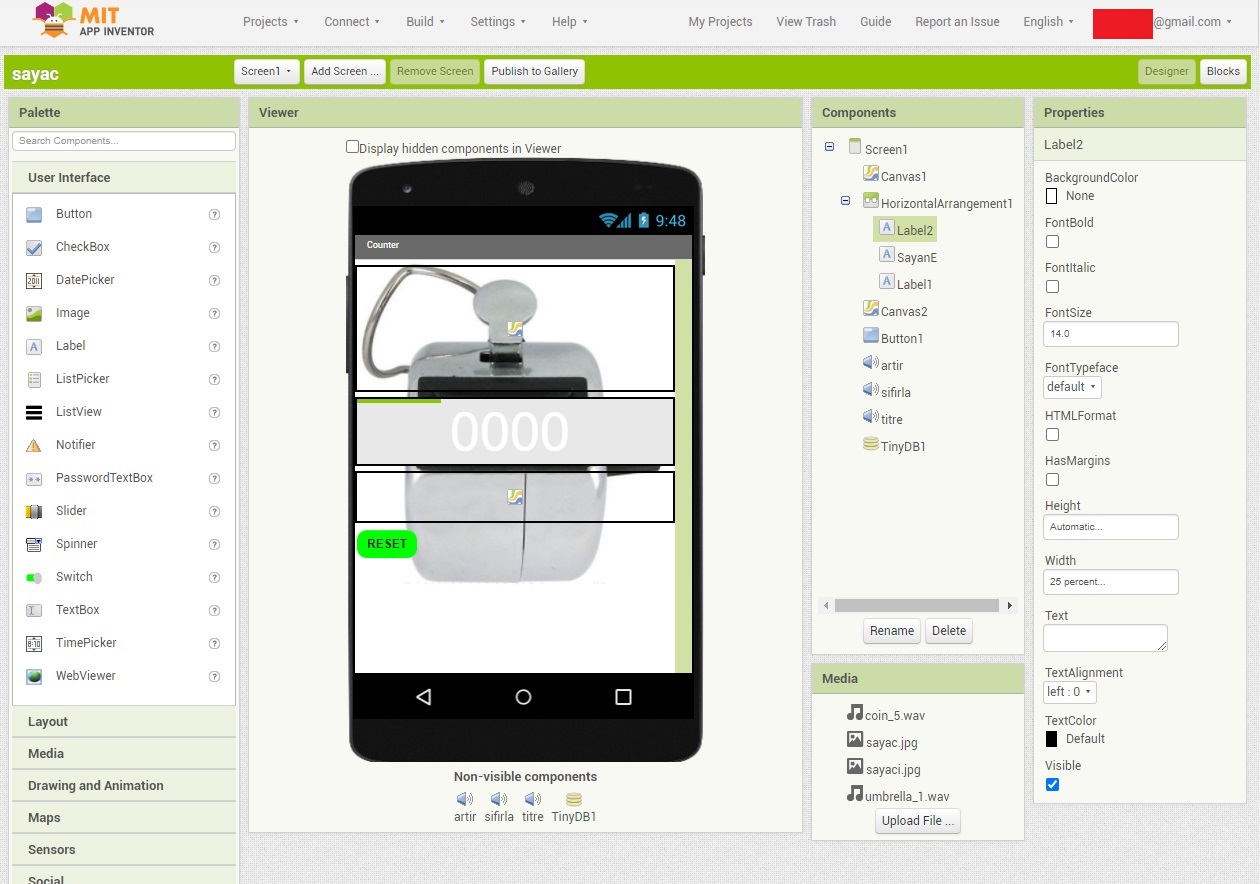1260x884 pixels.
Task: Open help for the Button component
Action: click(x=214, y=214)
